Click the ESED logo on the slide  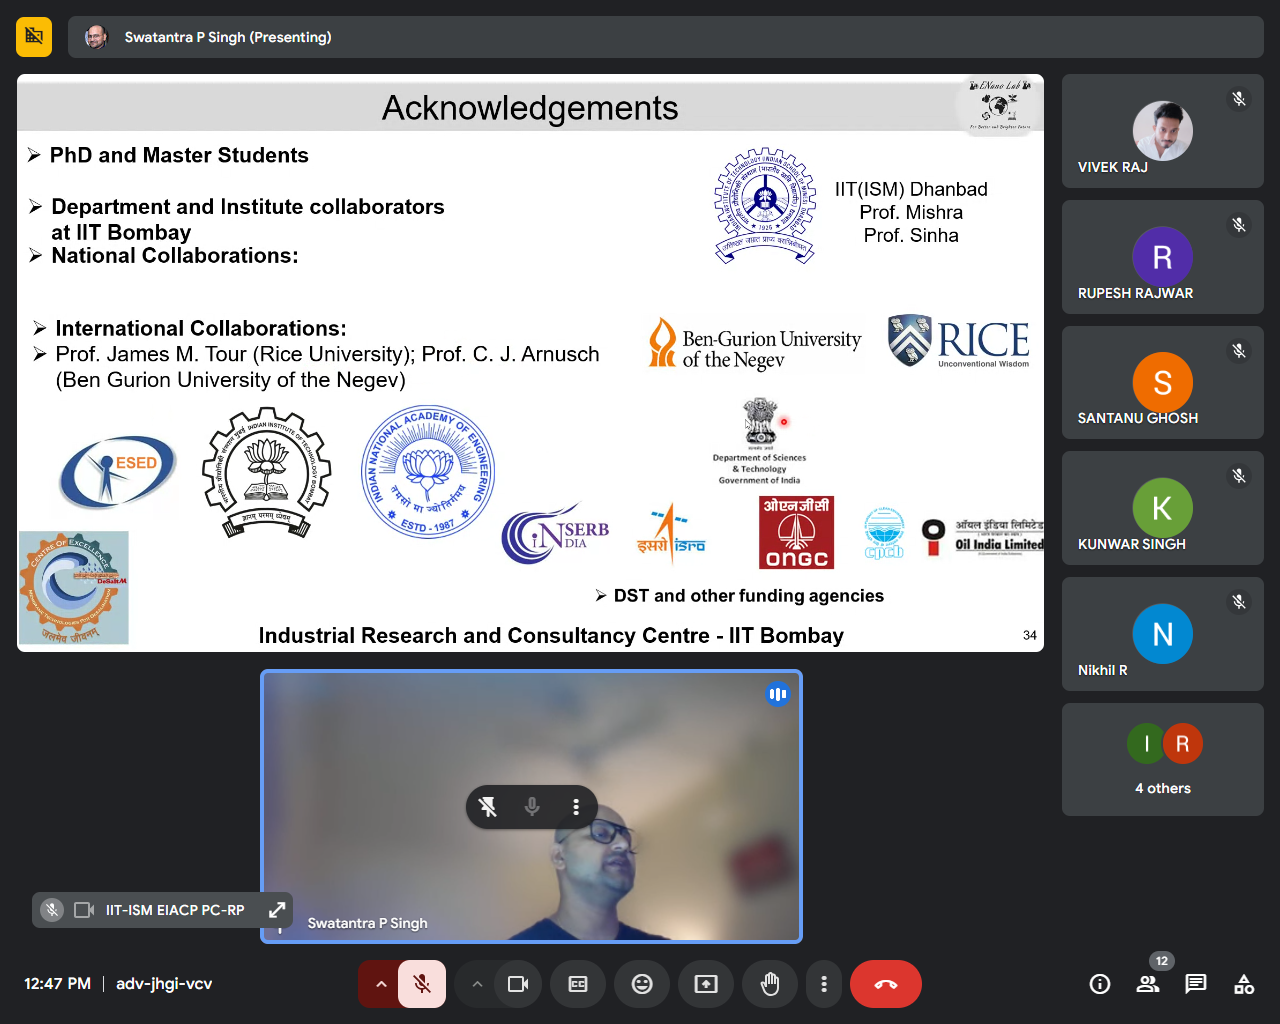pos(118,471)
